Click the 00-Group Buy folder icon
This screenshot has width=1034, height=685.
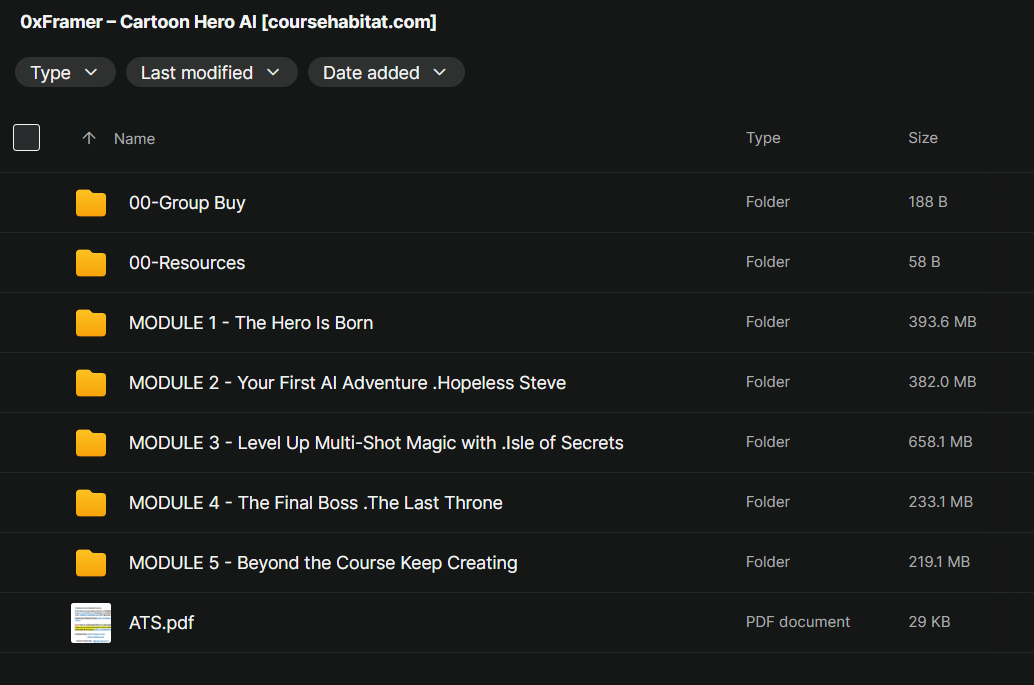click(x=91, y=203)
